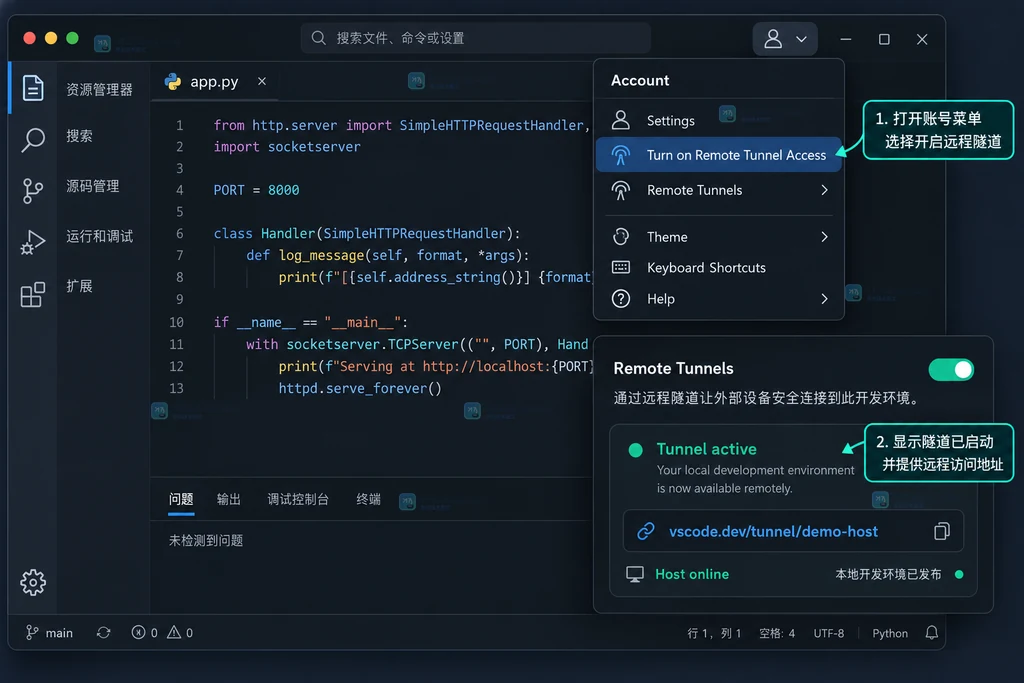Image resolution: width=1024 pixels, height=683 pixels.
Task: Expand the Theme submenu arrow
Action: (824, 236)
